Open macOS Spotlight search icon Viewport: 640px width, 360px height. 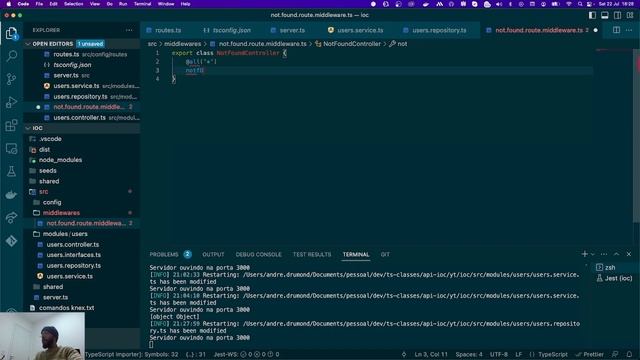[x=580, y=4]
